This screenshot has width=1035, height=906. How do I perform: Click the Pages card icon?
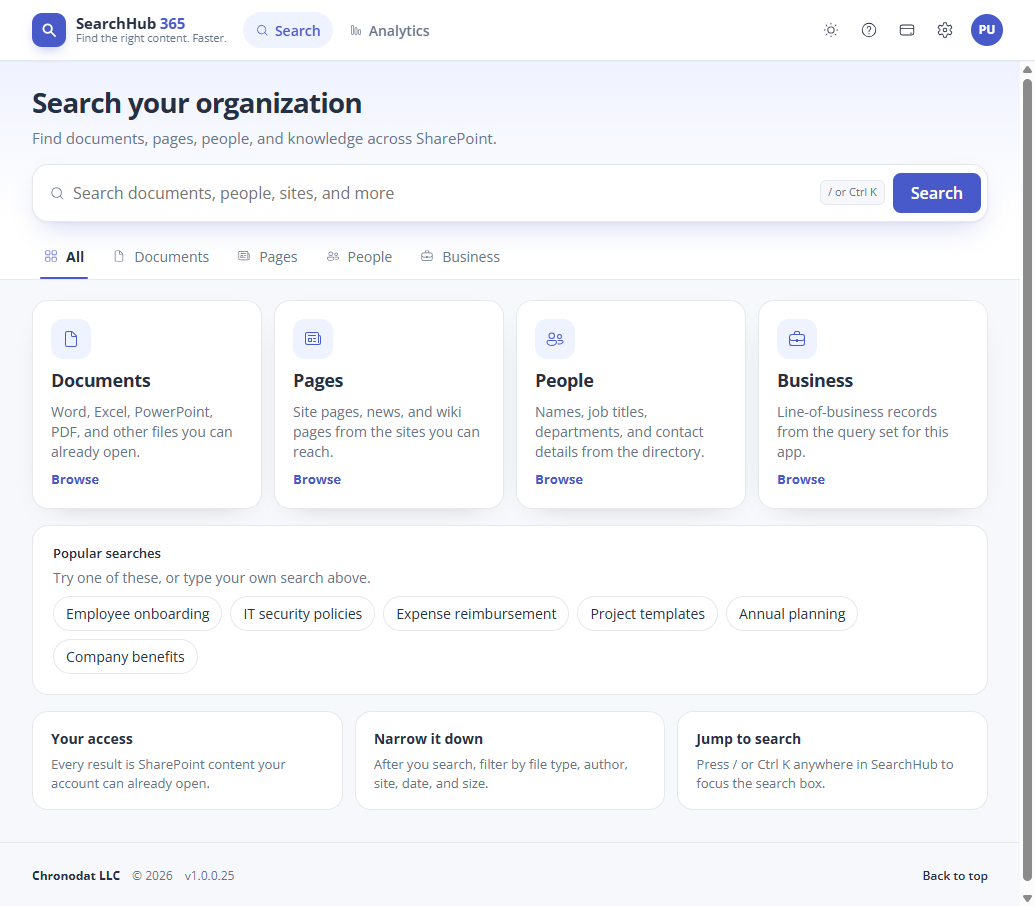coord(313,339)
